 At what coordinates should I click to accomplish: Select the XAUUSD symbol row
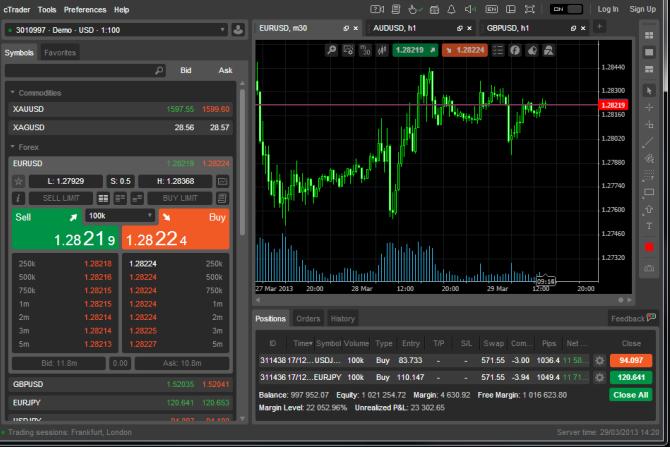(121, 109)
